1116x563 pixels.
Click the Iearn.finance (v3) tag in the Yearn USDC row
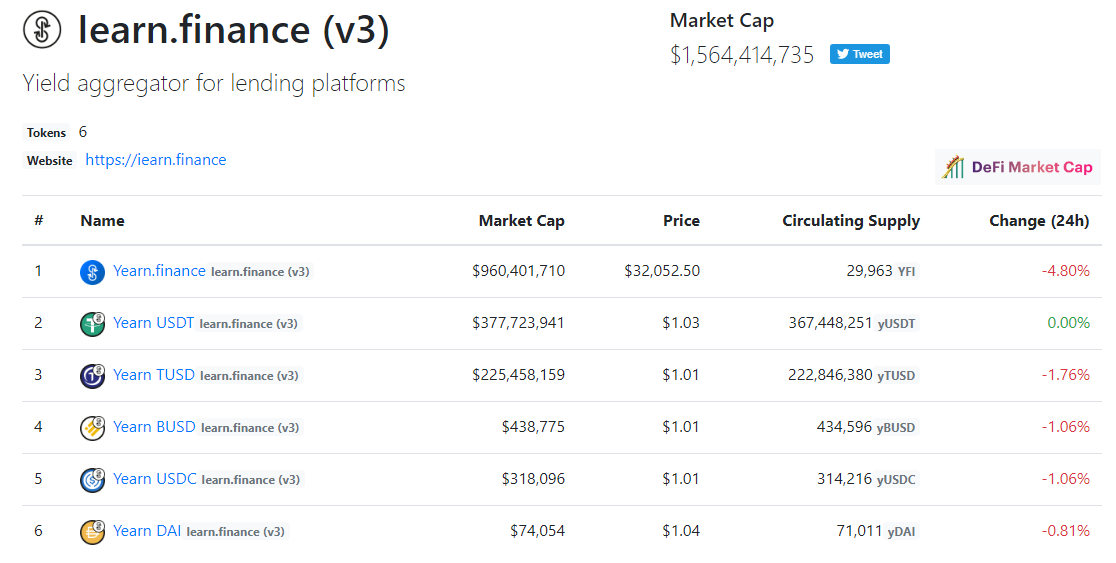(251, 480)
